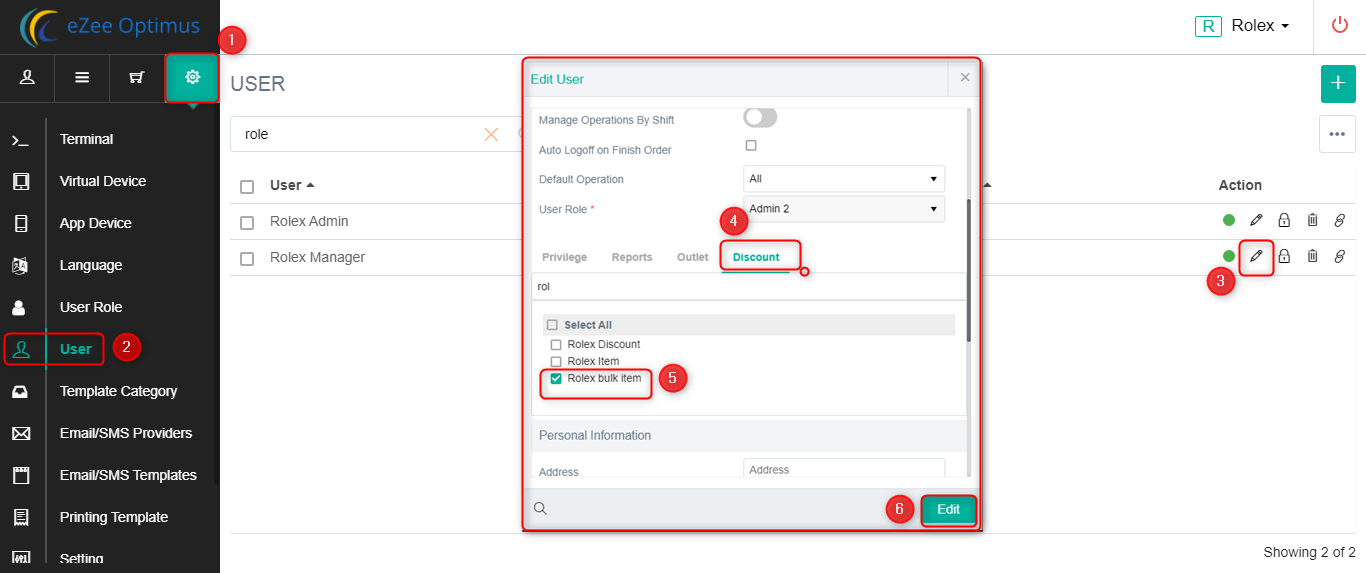The width and height of the screenshot is (1366, 573).
Task: Edit Rolex Admin with pencil icon
Action: click(1257, 220)
